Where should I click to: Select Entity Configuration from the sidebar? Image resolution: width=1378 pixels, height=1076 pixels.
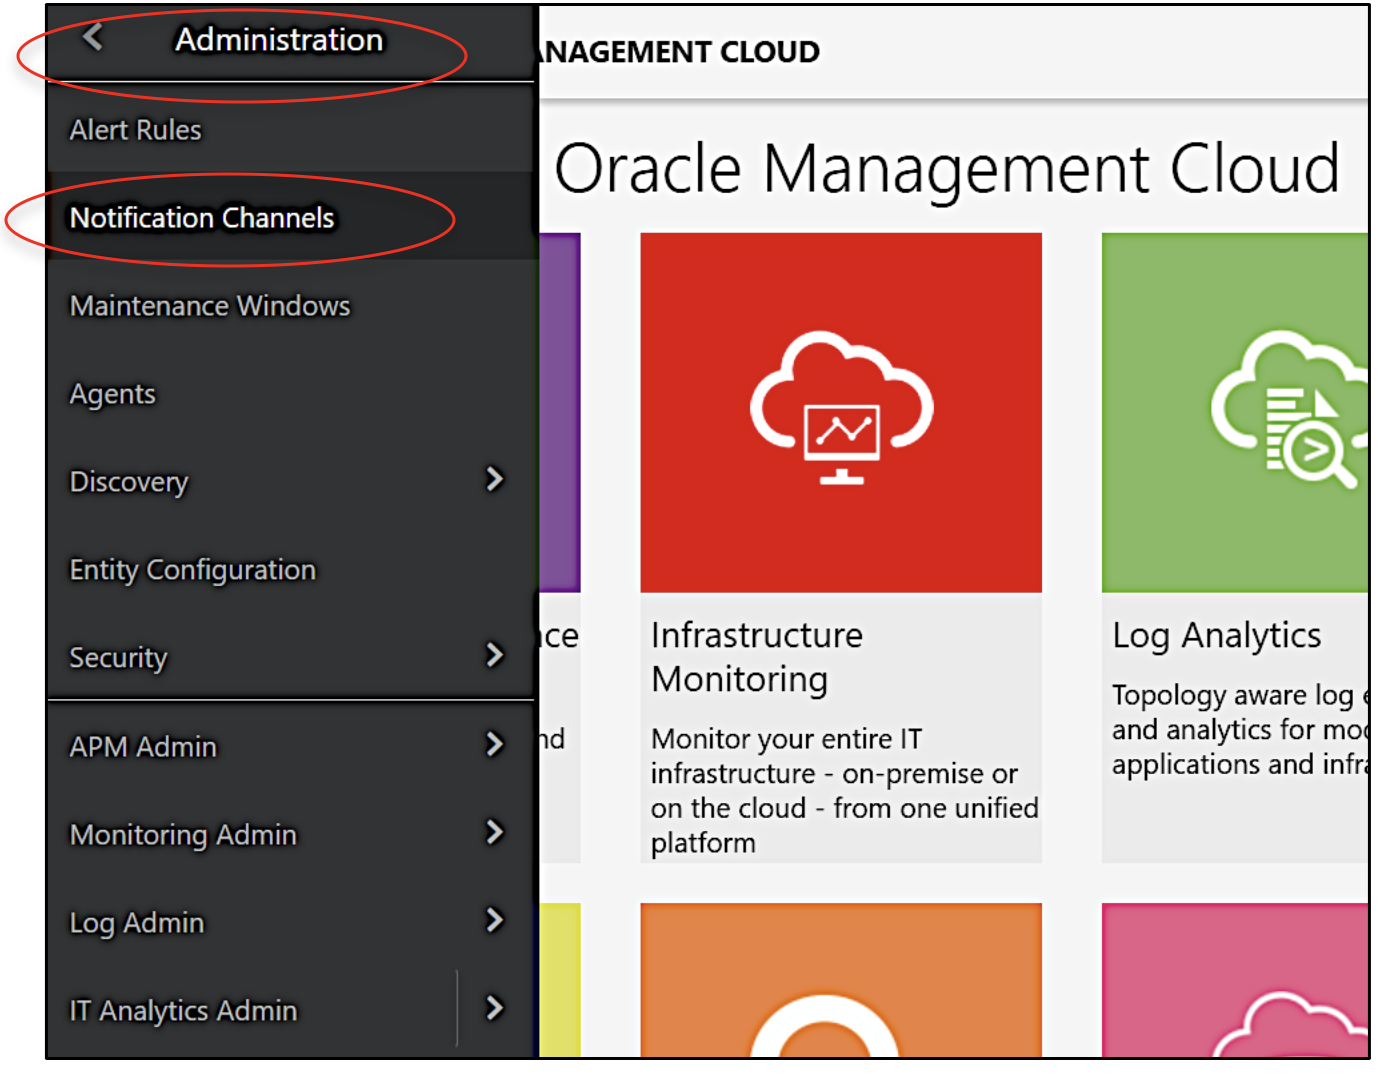point(192,569)
